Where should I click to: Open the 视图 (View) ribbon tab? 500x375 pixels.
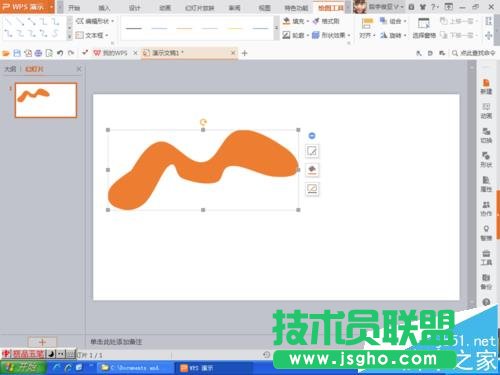[x=265, y=8]
